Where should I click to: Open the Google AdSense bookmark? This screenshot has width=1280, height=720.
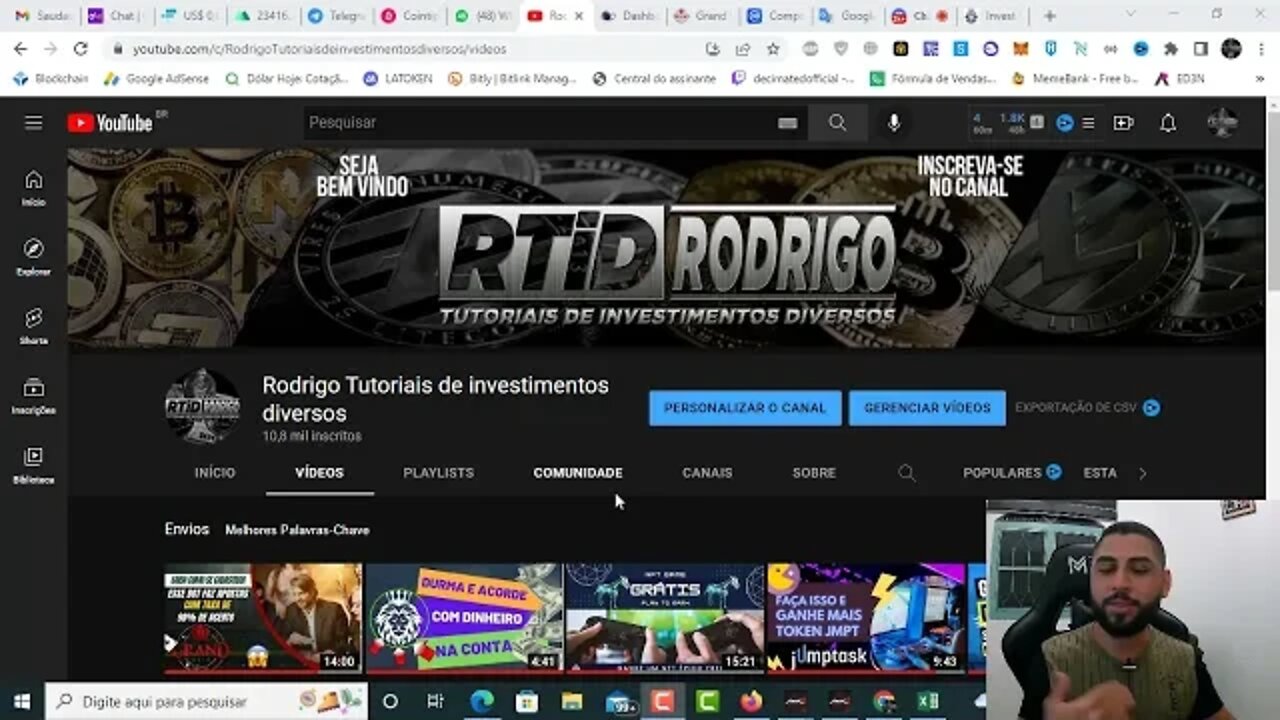click(x=156, y=78)
